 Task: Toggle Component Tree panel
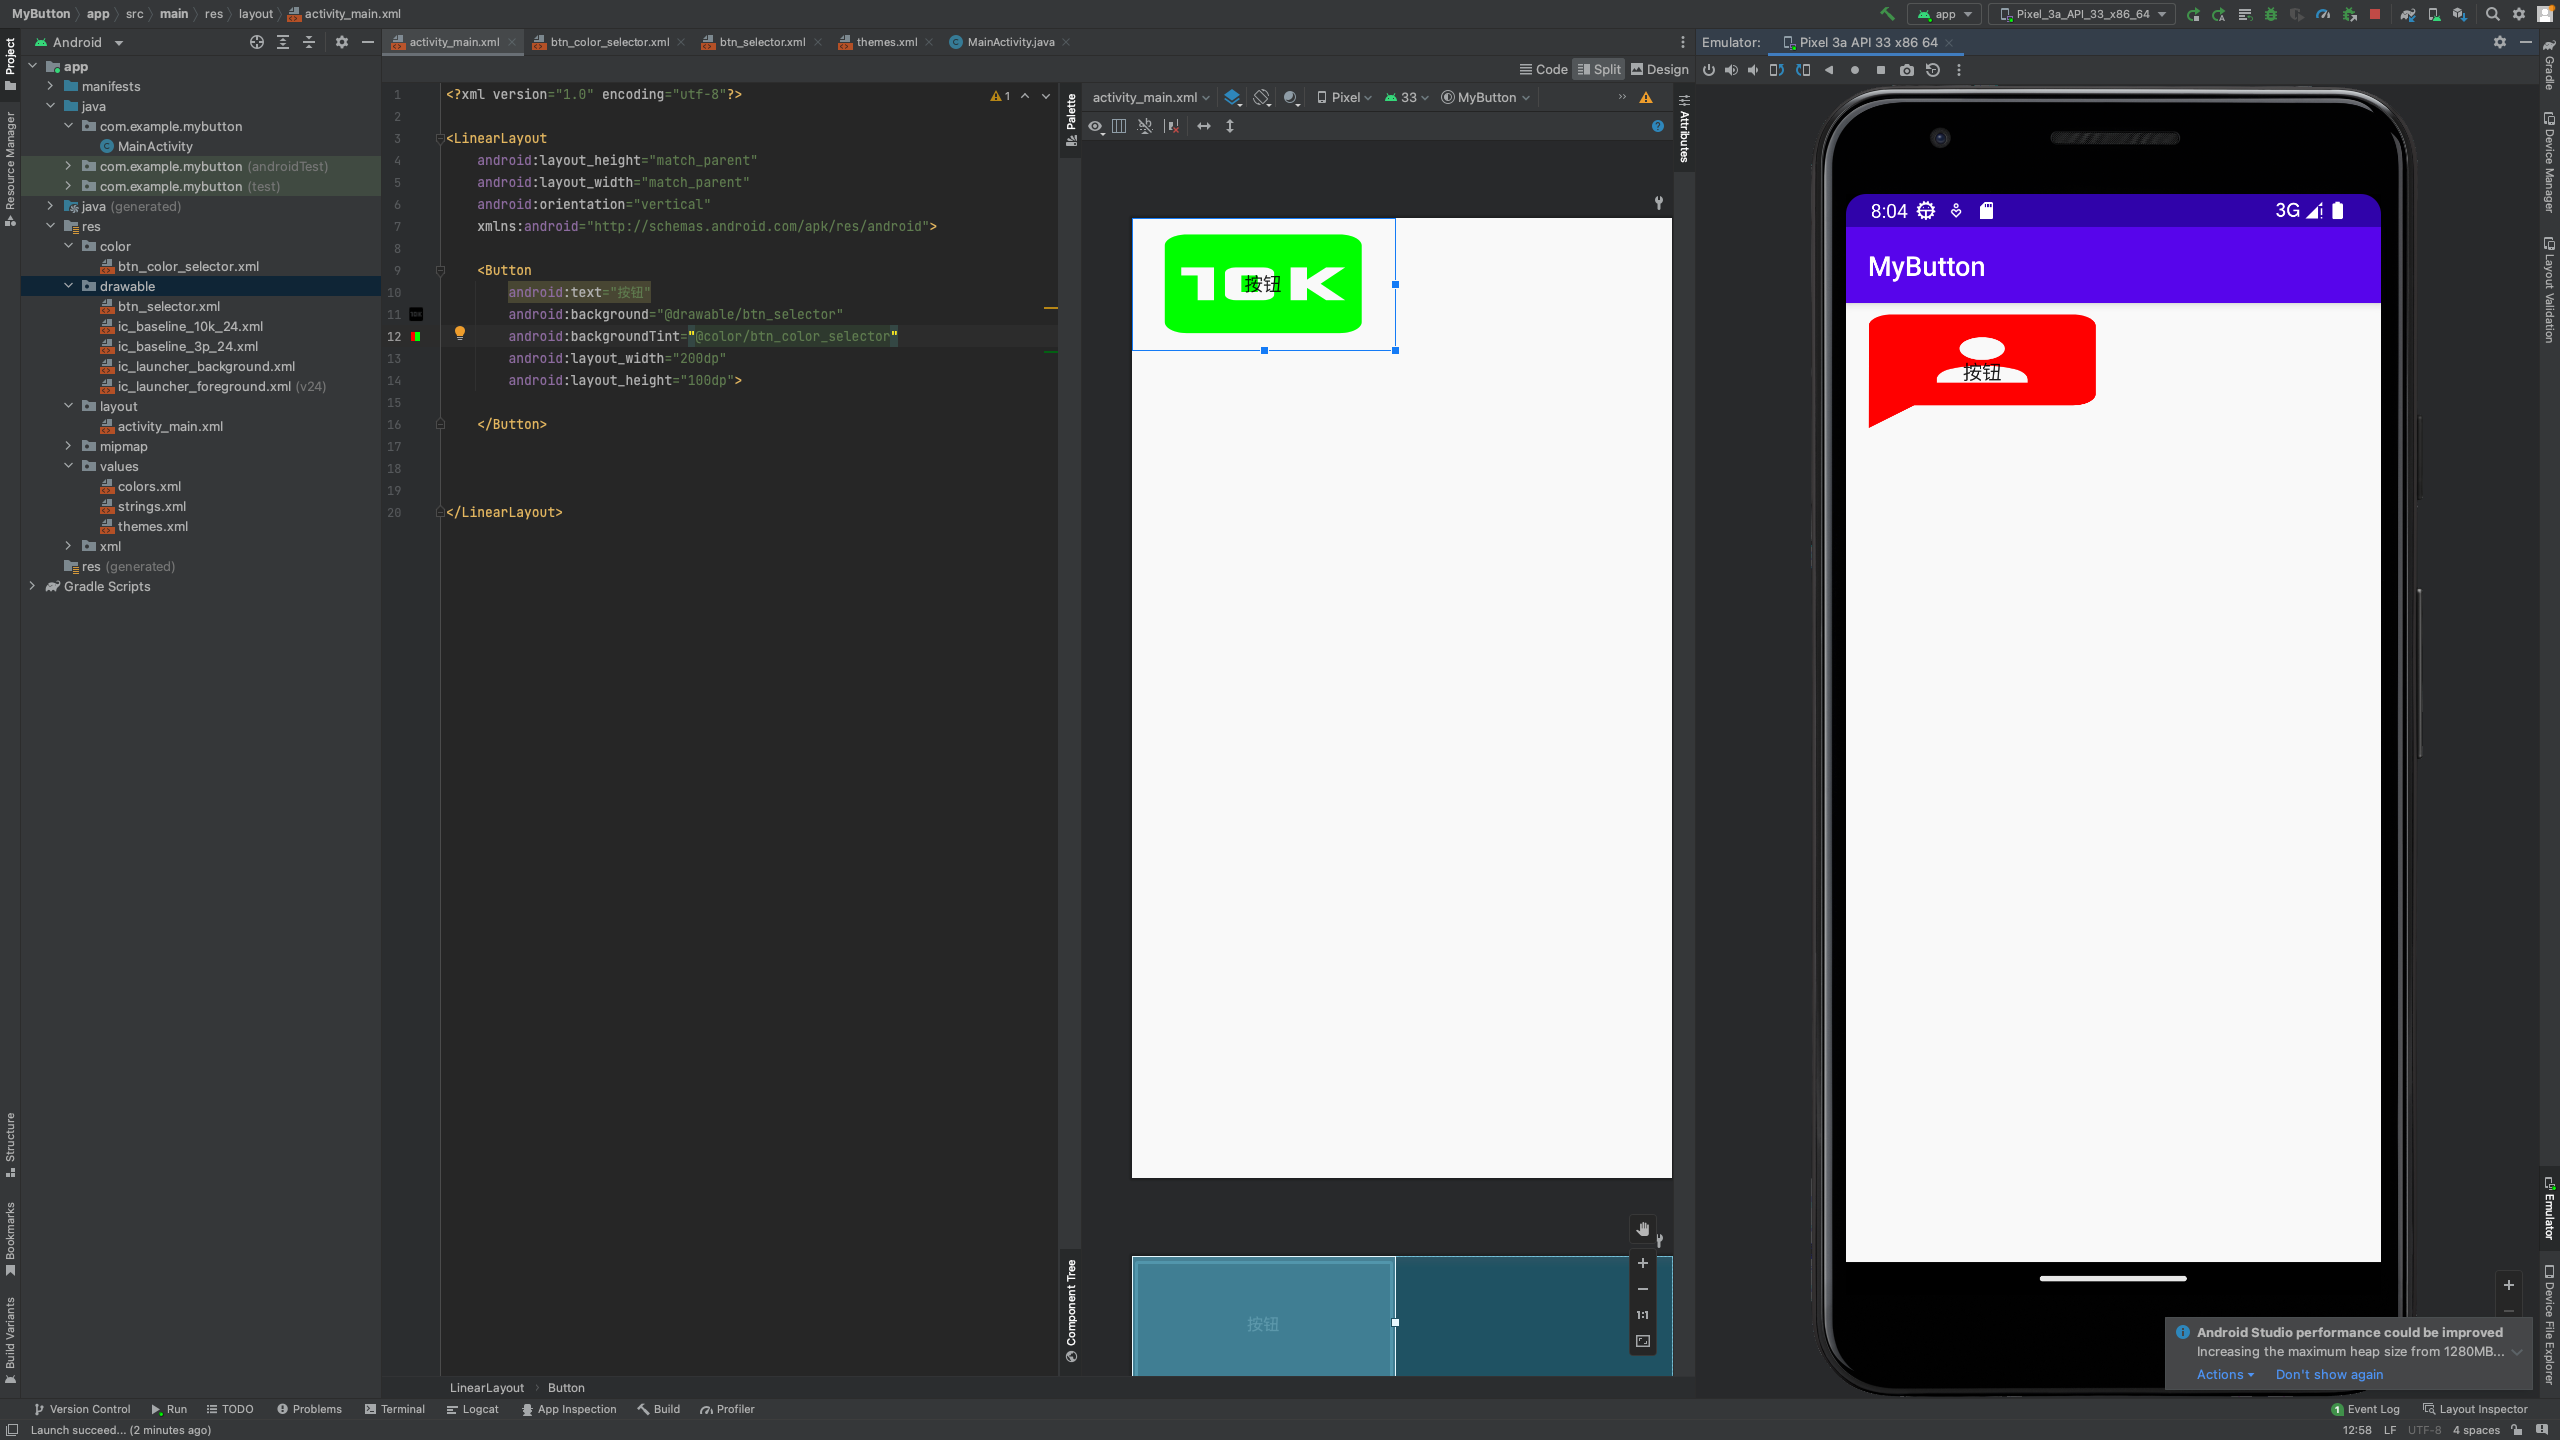click(x=1071, y=1311)
